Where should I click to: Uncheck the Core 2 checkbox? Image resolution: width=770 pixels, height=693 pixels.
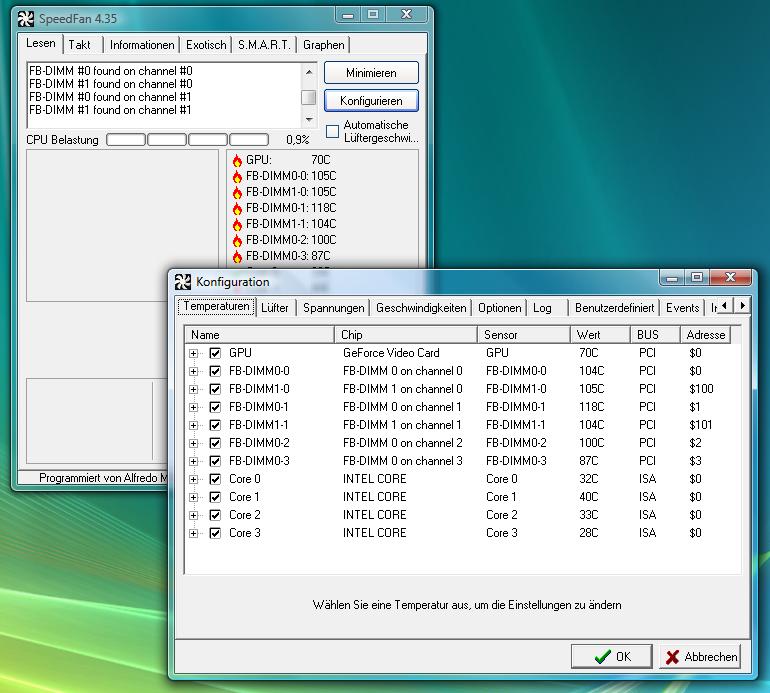click(215, 515)
